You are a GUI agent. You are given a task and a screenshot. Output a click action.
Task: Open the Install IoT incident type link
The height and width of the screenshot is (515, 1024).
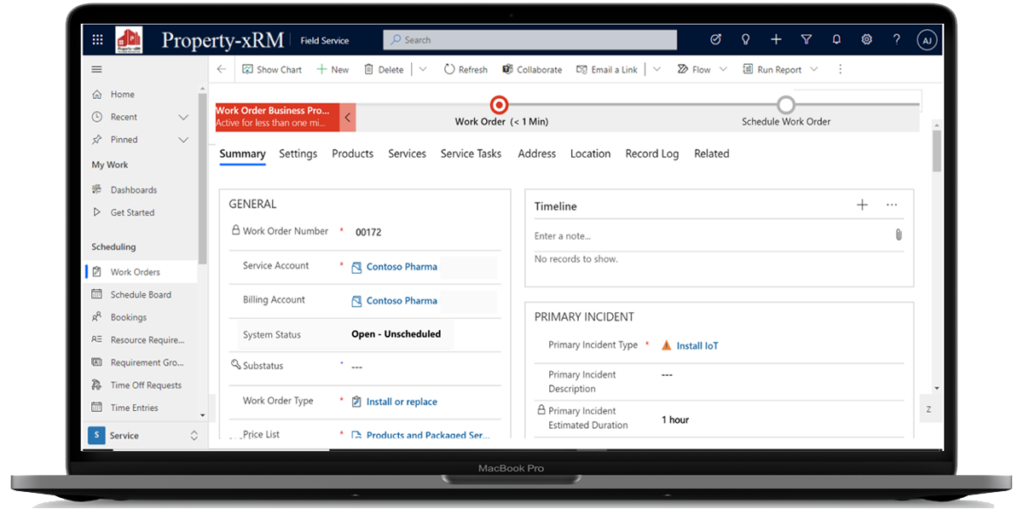coord(697,346)
